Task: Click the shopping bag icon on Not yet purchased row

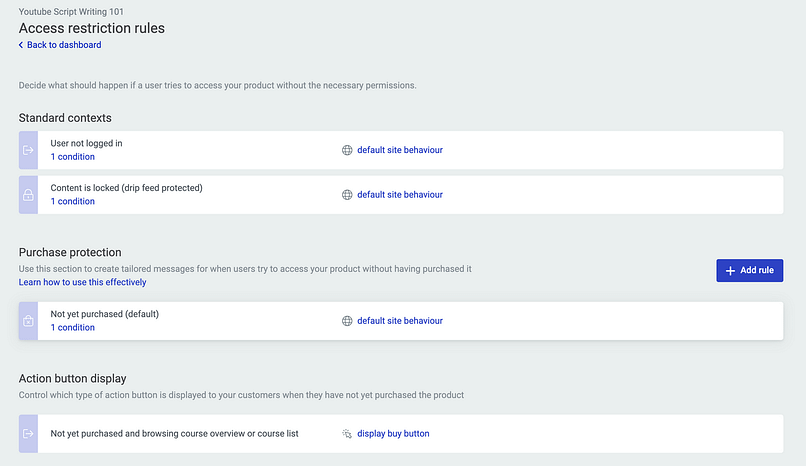Action: (x=28, y=321)
